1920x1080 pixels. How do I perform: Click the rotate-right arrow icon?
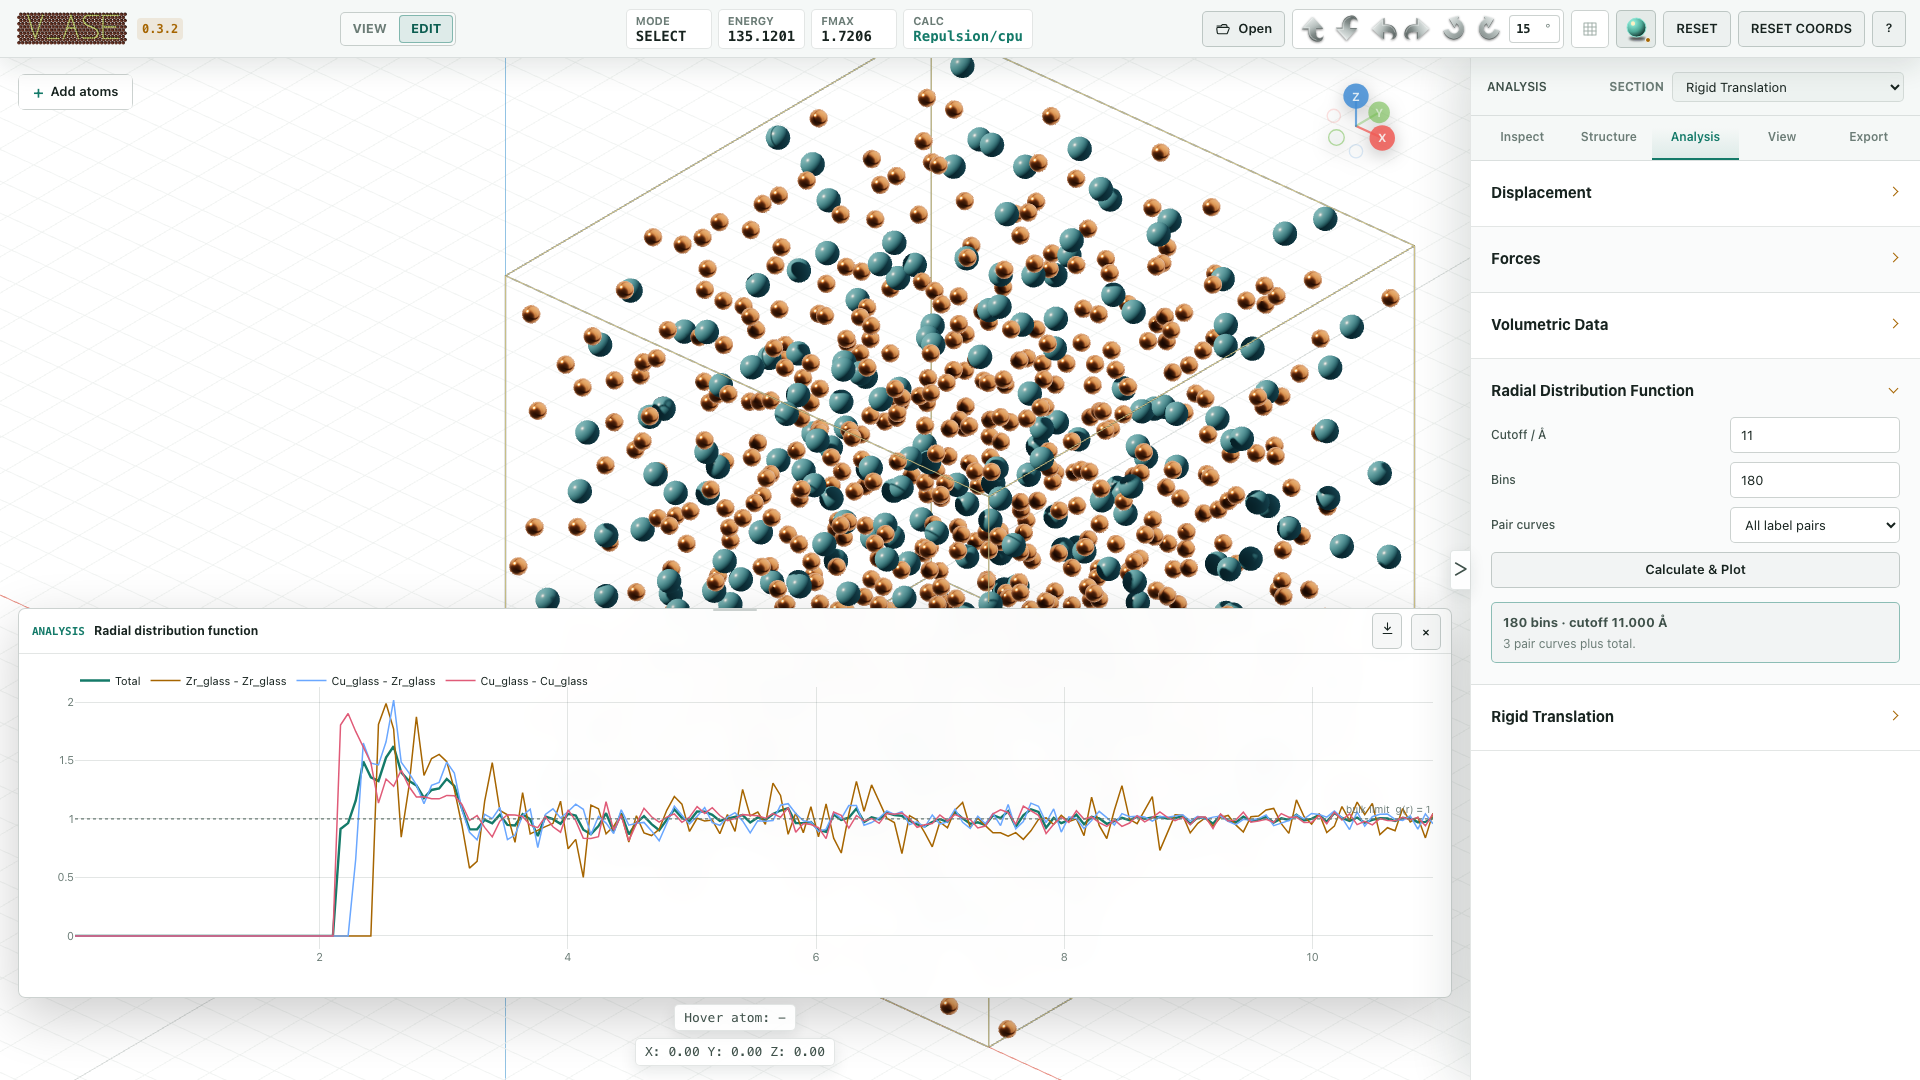point(1418,29)
